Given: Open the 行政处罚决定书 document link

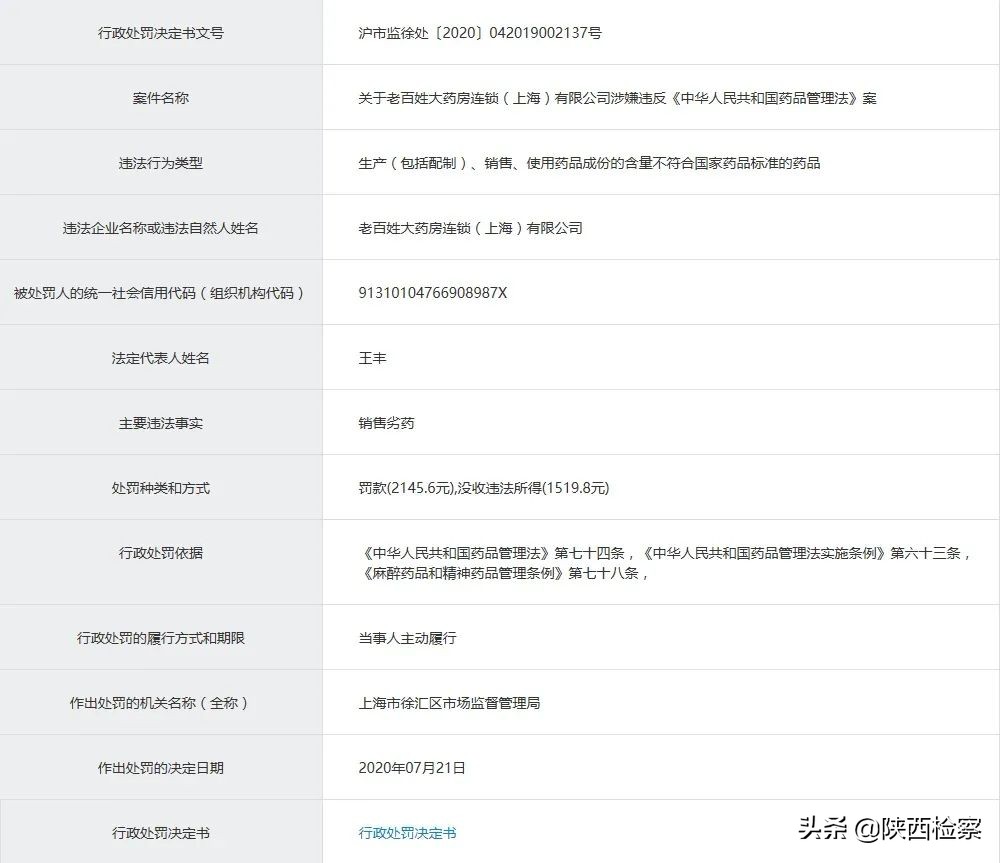Looking at the screenshot, I should pyautogui.click(x=406, y=832).
